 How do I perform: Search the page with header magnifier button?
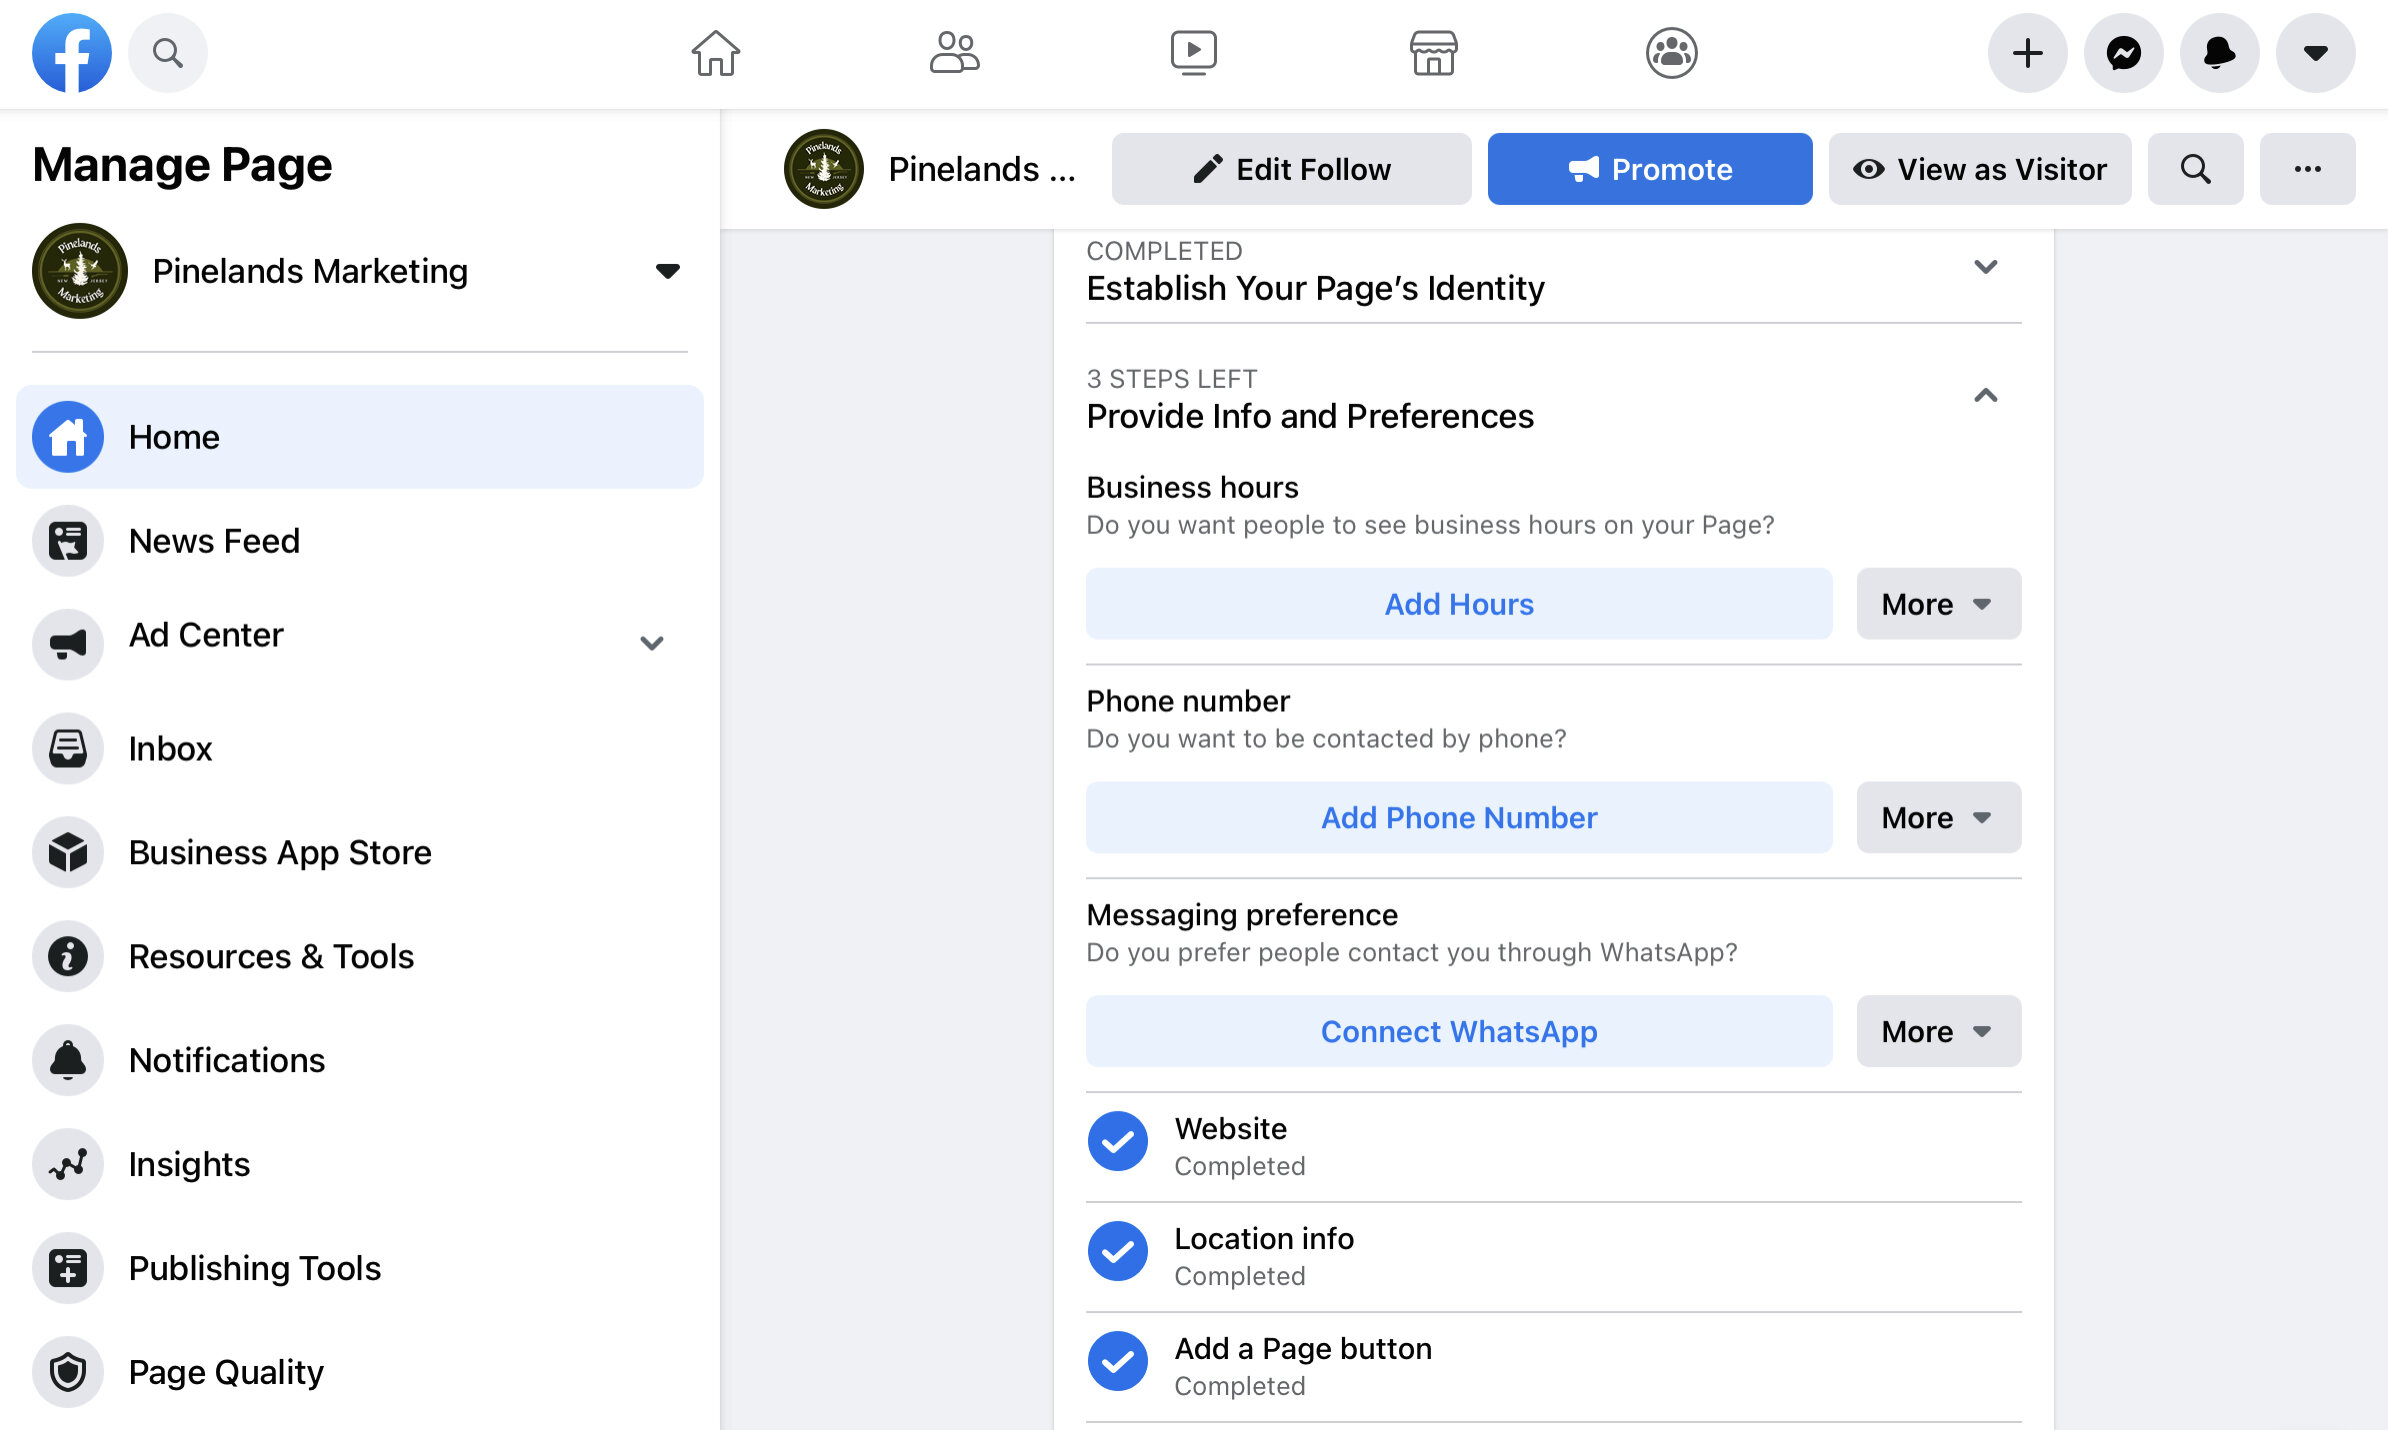pyautogui.click(x=2196, y=169)
